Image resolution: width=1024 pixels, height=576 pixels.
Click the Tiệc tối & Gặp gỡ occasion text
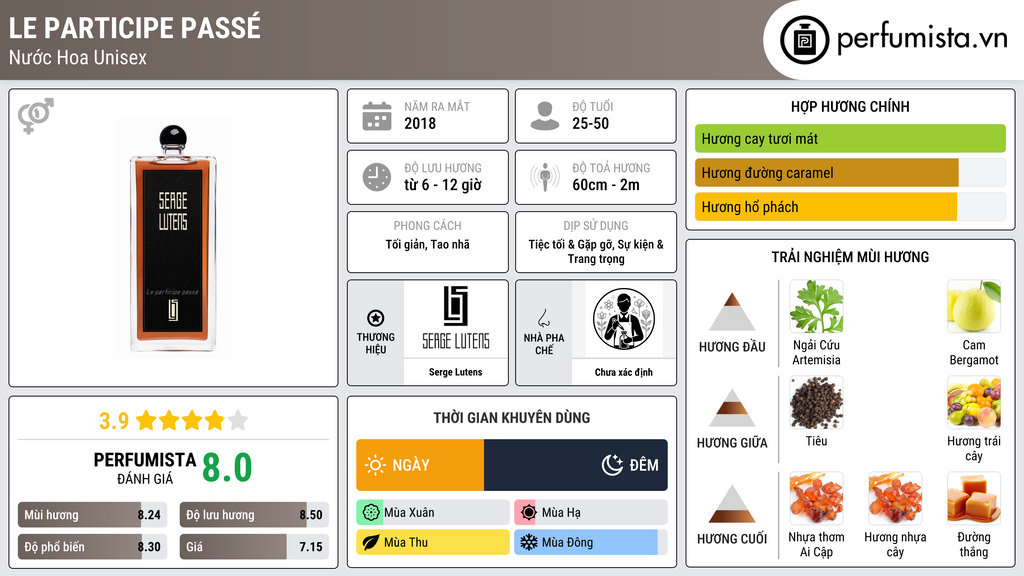coord(596,251)
